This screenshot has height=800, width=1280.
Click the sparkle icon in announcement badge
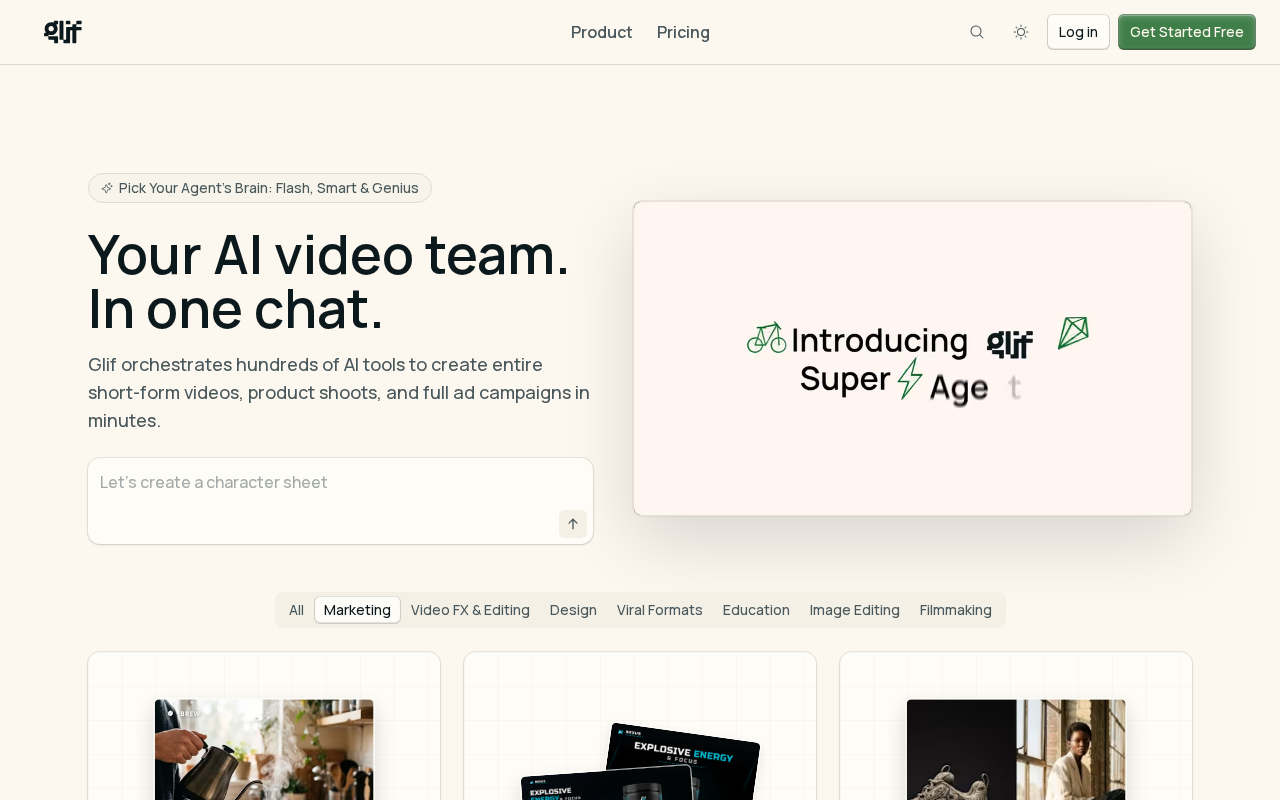(x=107, y=188)
